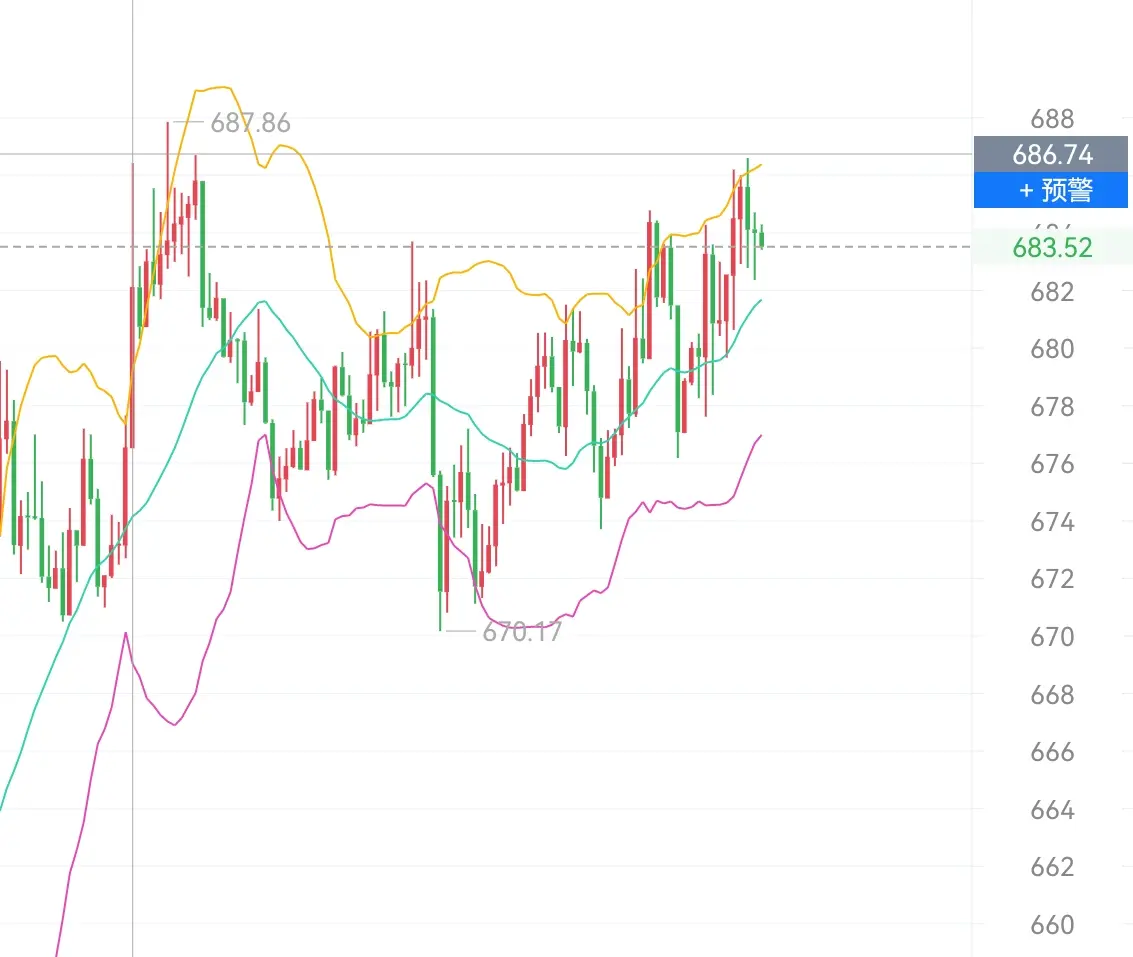
Task: Click the 672 price axis label
Action: click(1052, 579)
